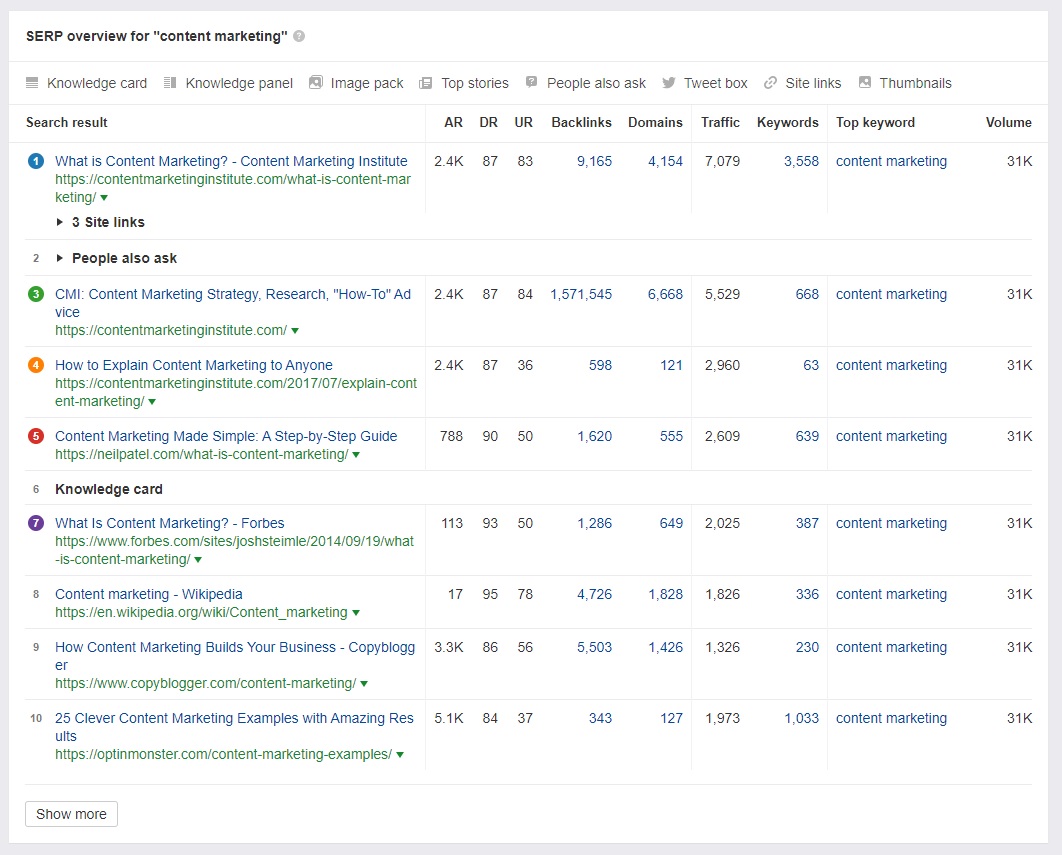Click the Tweet box bird icon
The width and height of the screenshot is (1062, 855).
click(x=669, y=83)
